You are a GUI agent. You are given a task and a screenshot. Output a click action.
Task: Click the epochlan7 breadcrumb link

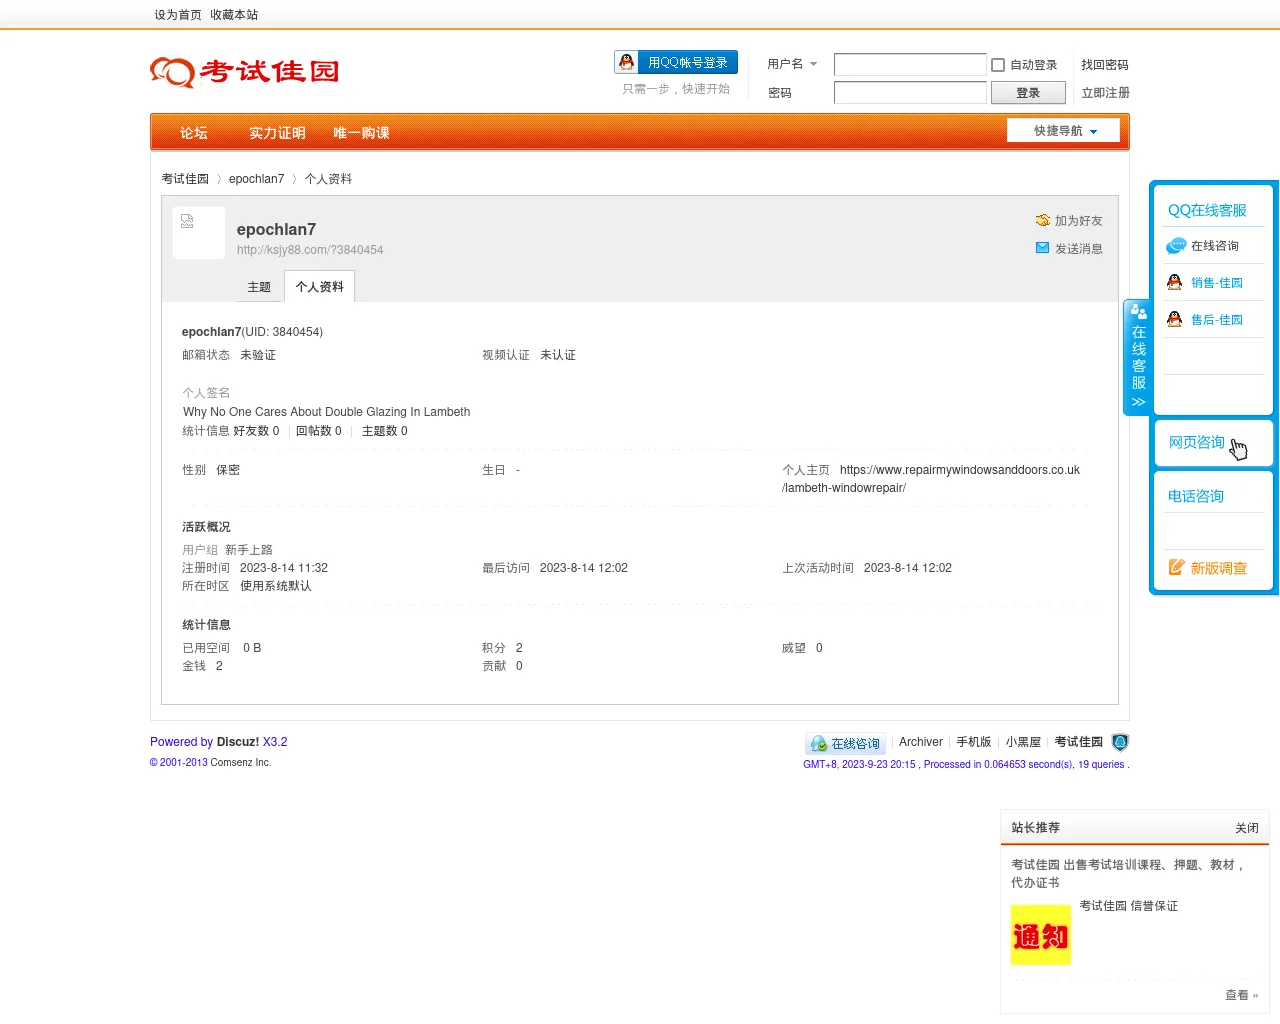pos(256,179)
